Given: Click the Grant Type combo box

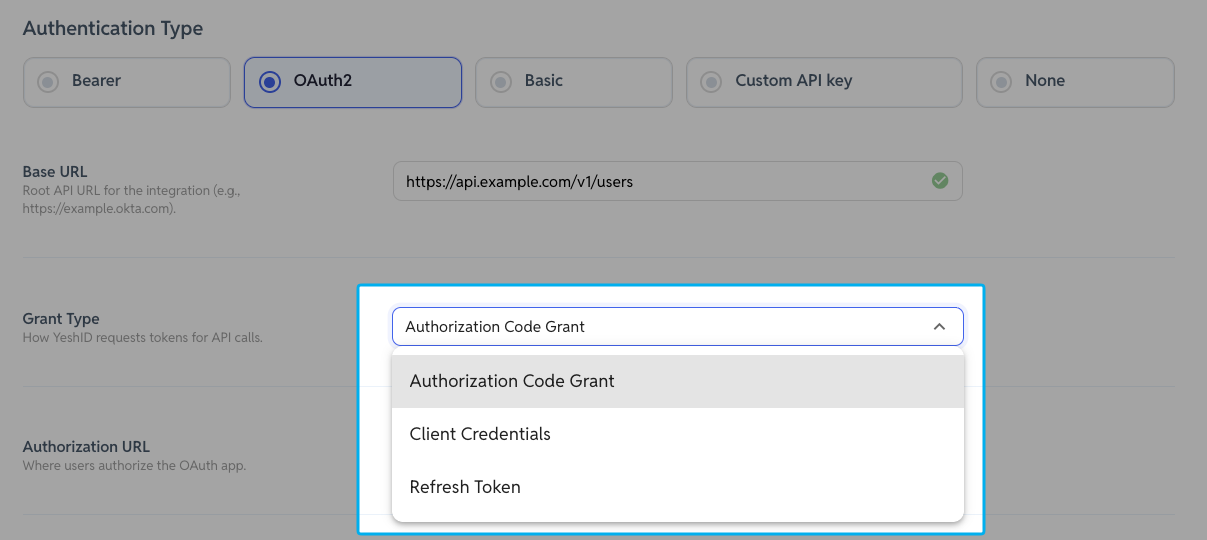Looking at the screenshot, I should [x=678, y=327].
